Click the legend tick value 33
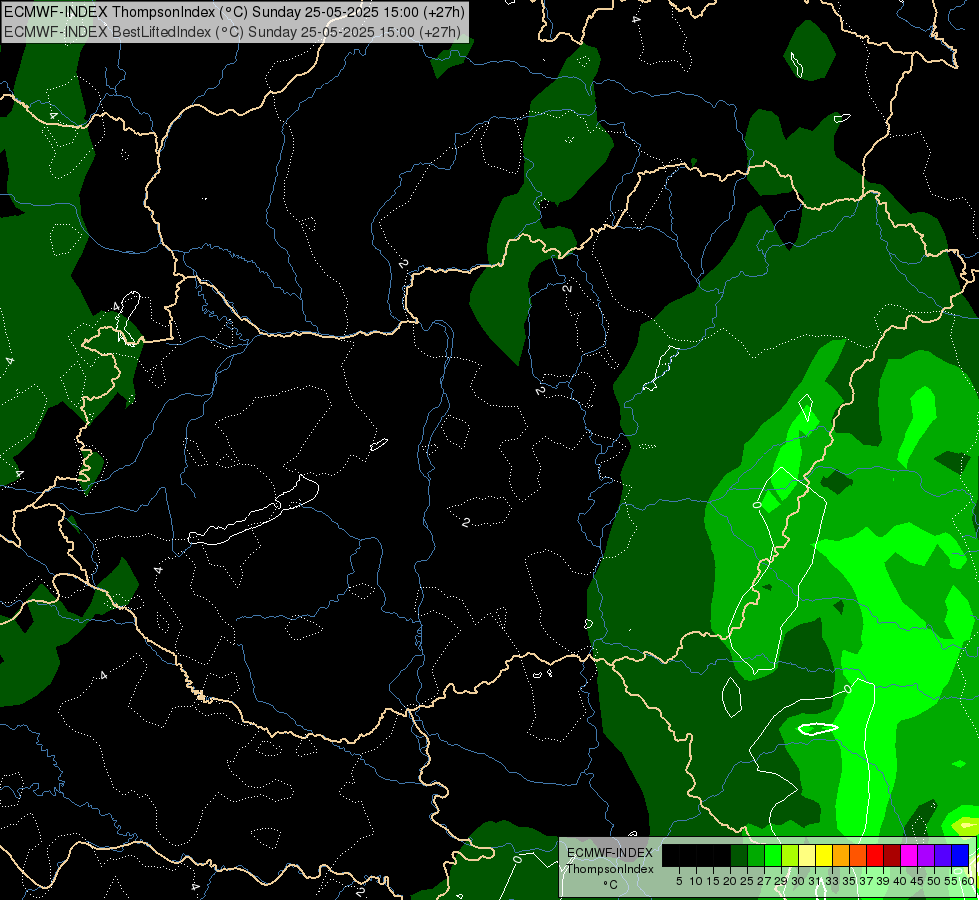Screen dimensions: 979x900 [832, 881]
